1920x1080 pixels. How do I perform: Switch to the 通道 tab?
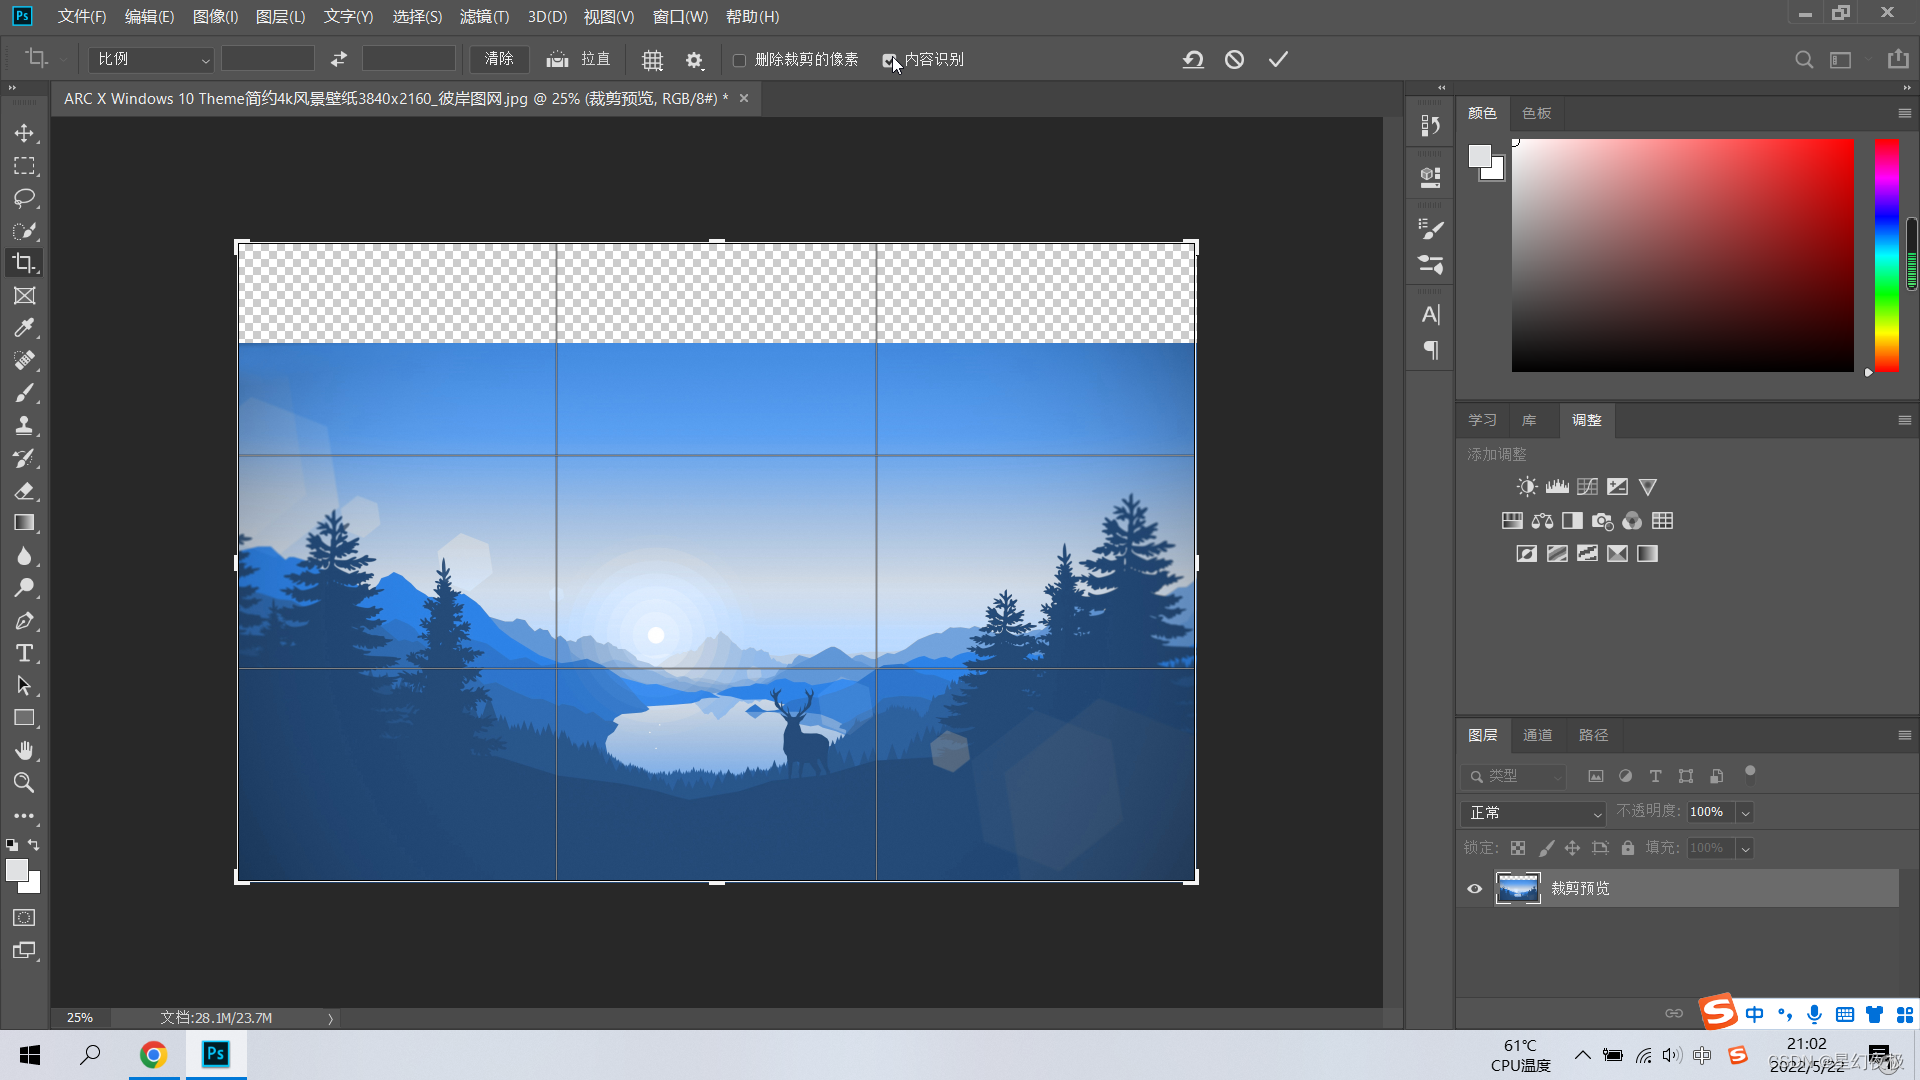(x=1537, y=735)
